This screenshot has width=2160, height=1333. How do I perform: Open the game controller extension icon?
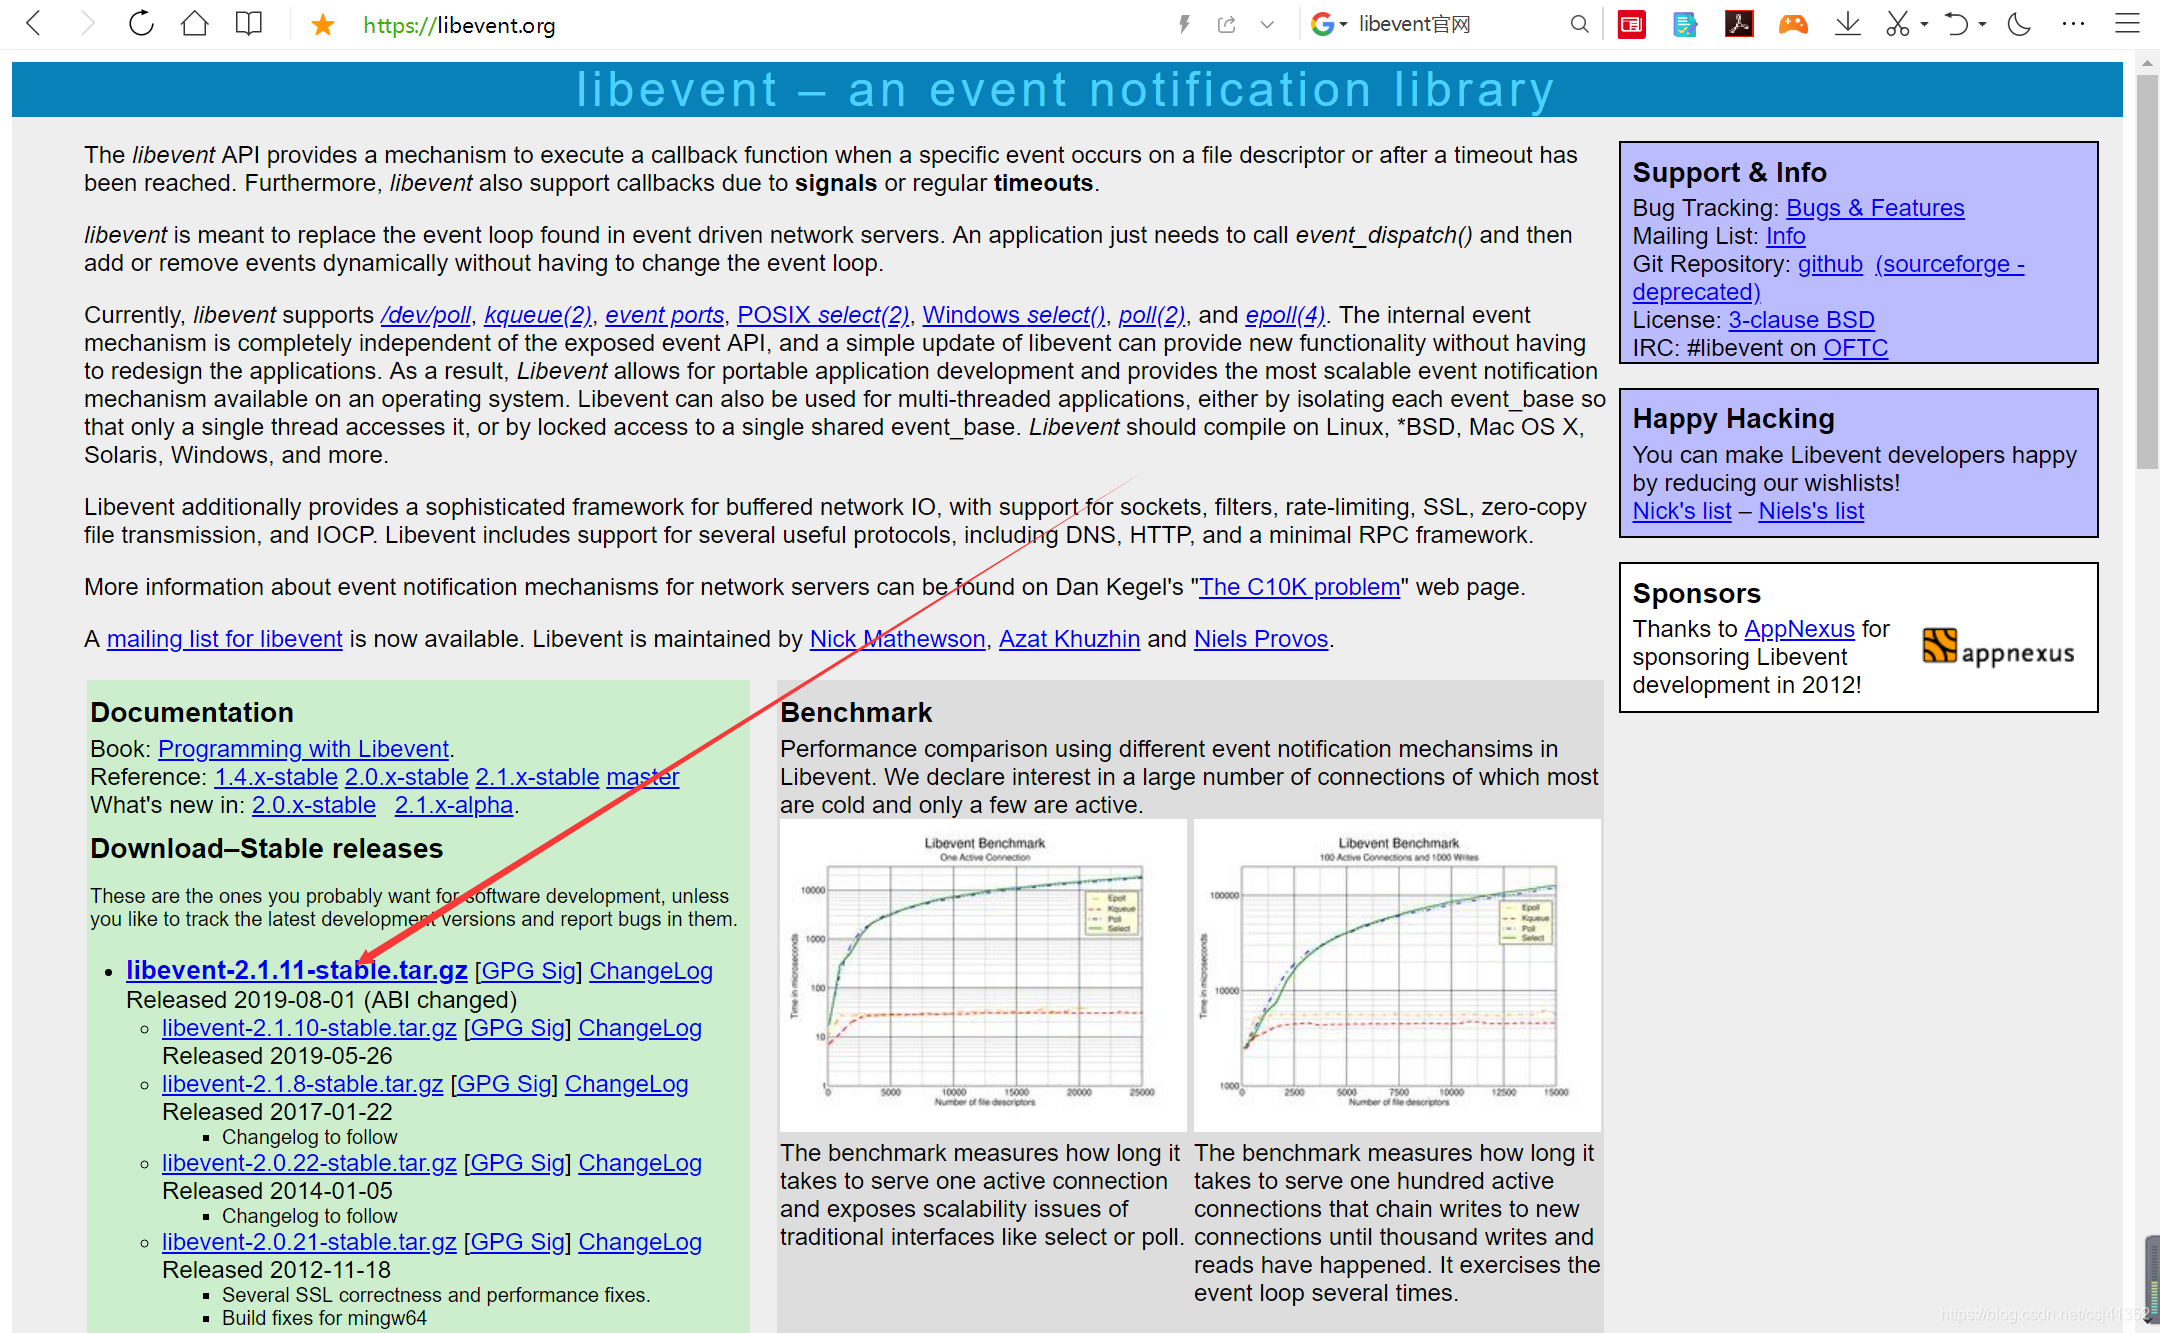tap(1792, 24)
